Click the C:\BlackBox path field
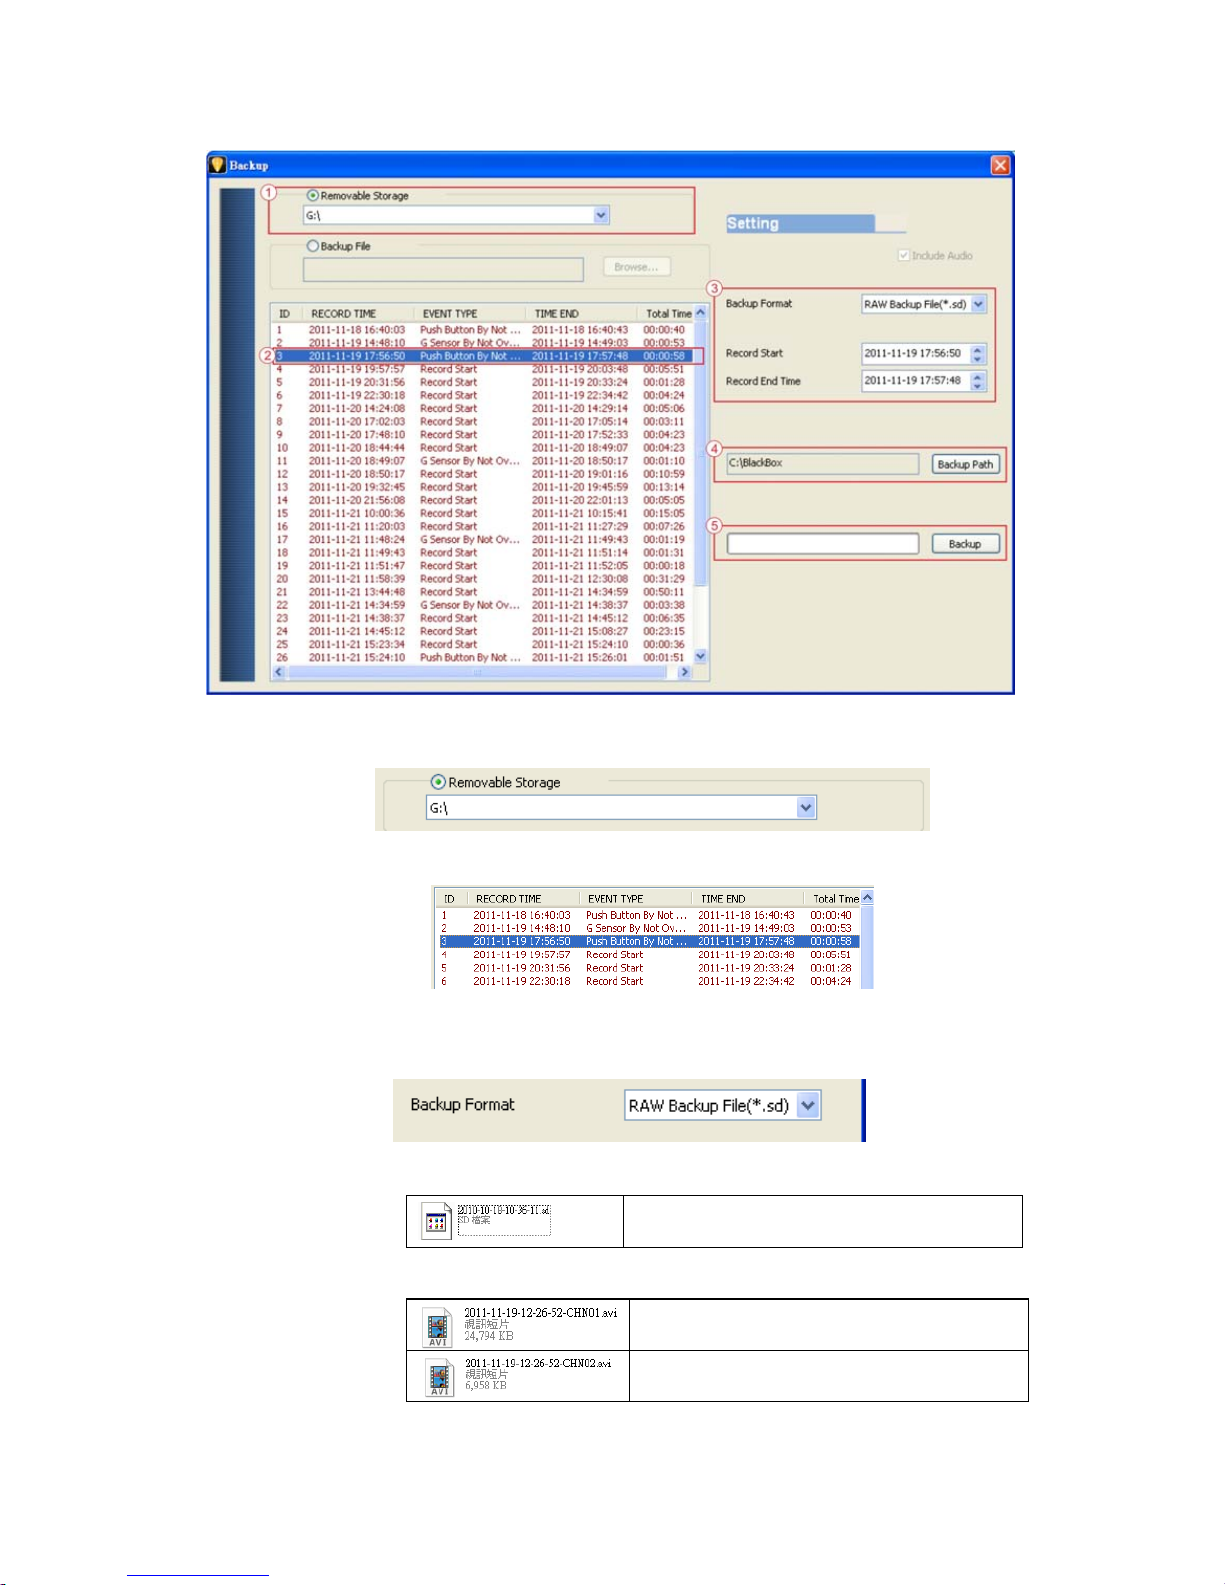This screenshot has height=1585, width=1225. [822, 464]
